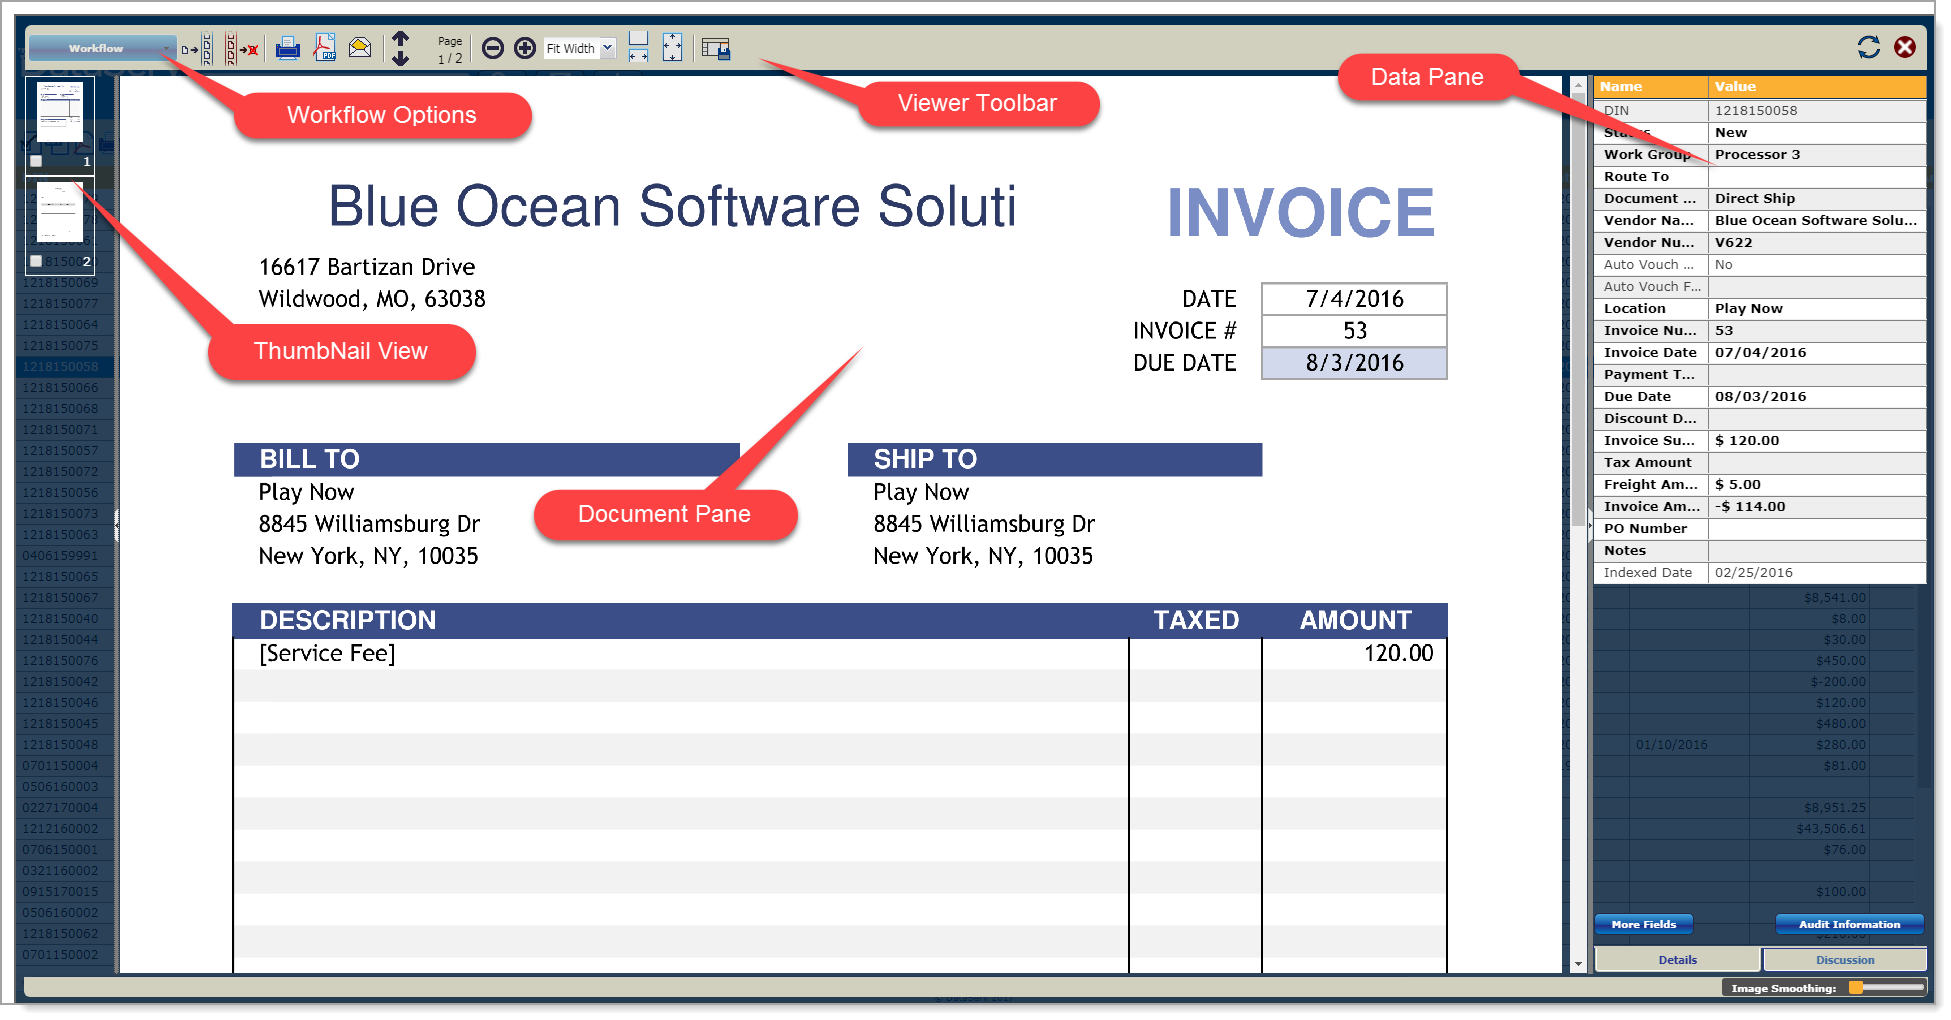Click the Vendor Number value V622

(1817, 242)
